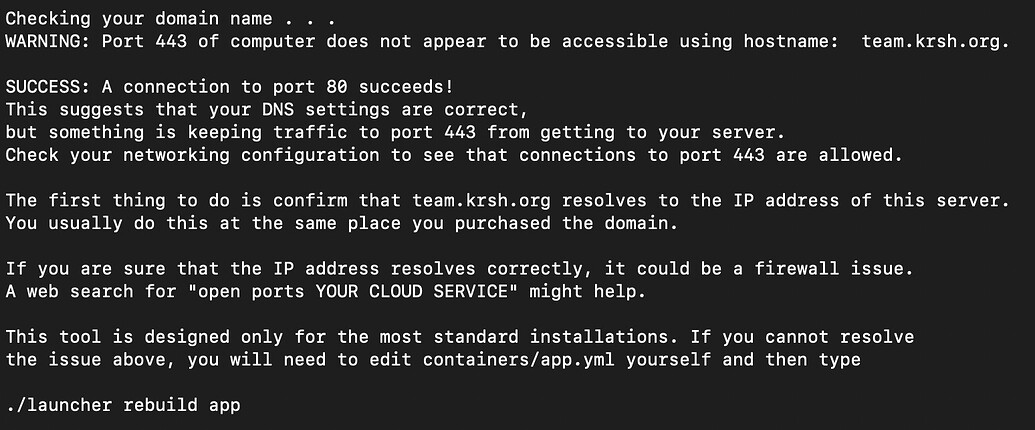Viewport: 1035px width, 430px height.
Task: Click the containers/app.yml file path
Action: coord(519,359)
